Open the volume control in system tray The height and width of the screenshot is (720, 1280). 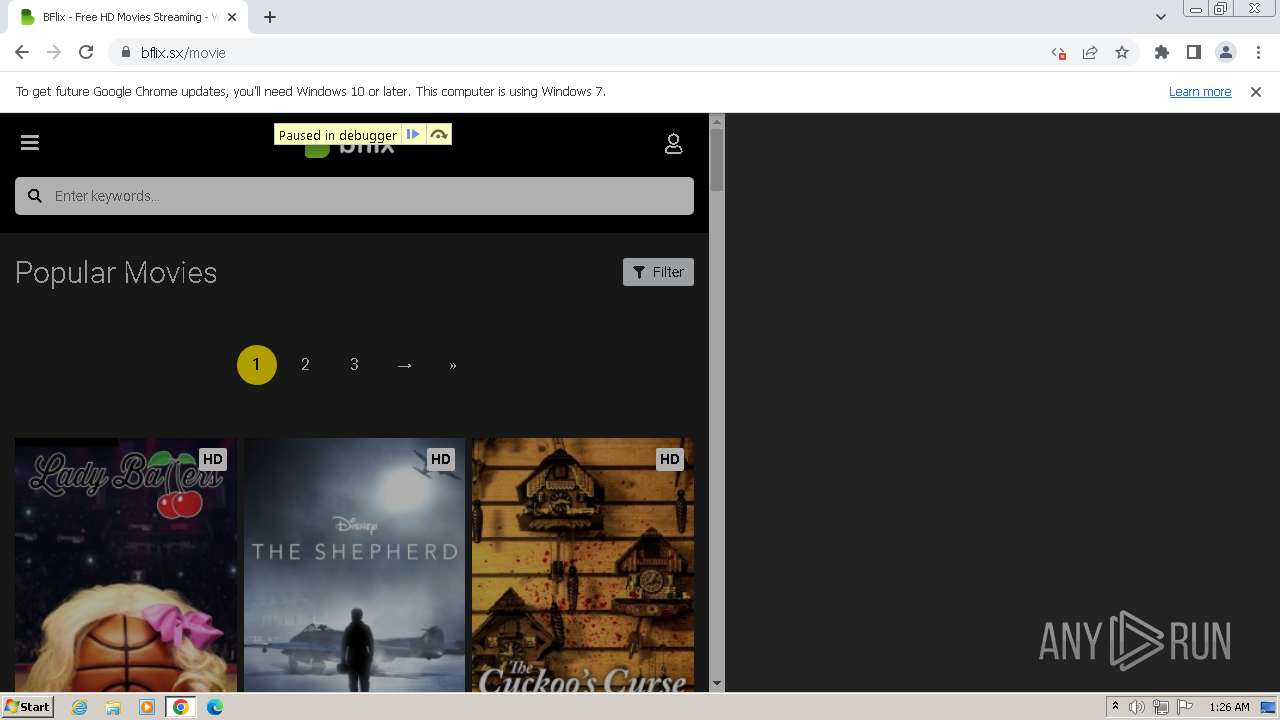tap(1137, 707)
